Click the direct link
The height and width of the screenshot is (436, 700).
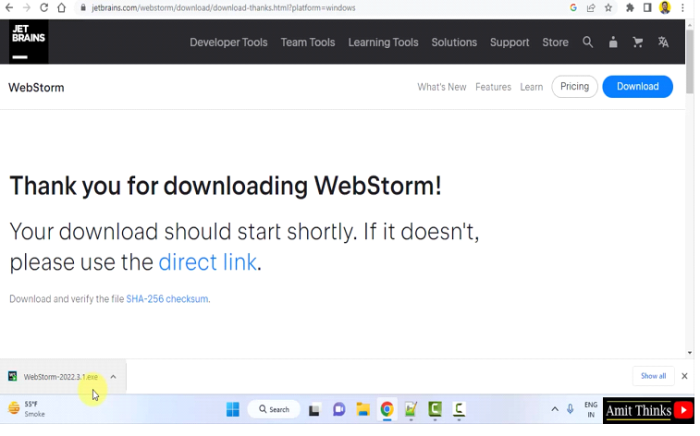click(x=208, y=262)
